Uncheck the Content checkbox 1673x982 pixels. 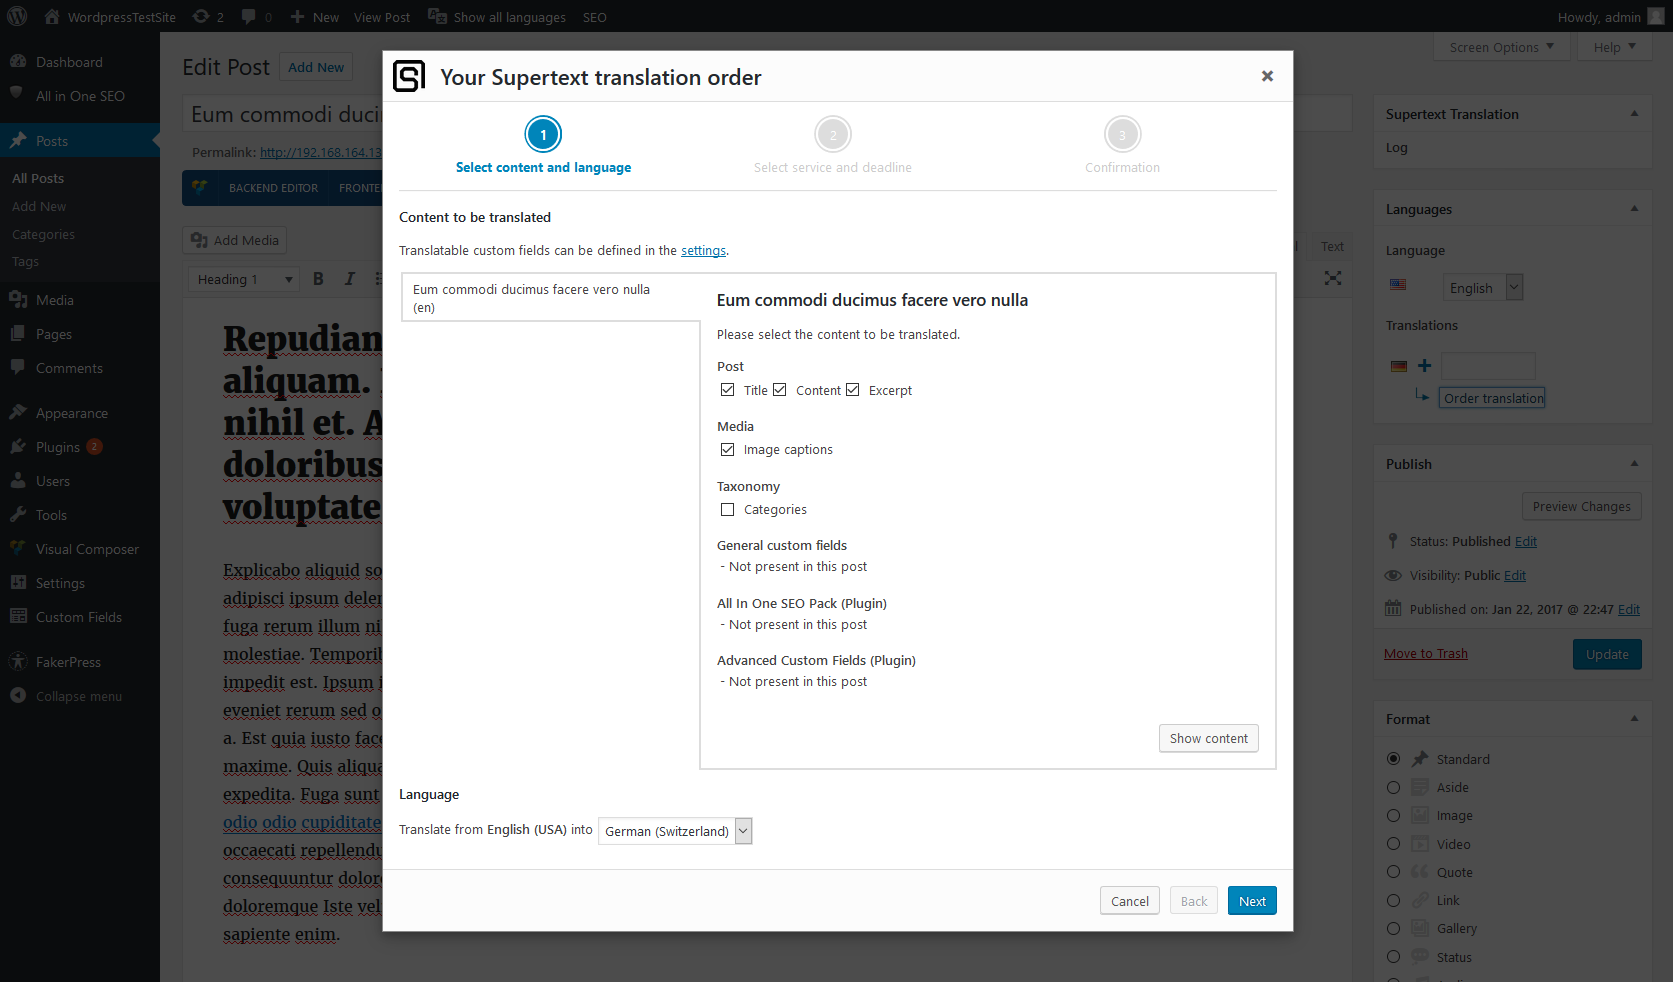[x=780, y=390]
